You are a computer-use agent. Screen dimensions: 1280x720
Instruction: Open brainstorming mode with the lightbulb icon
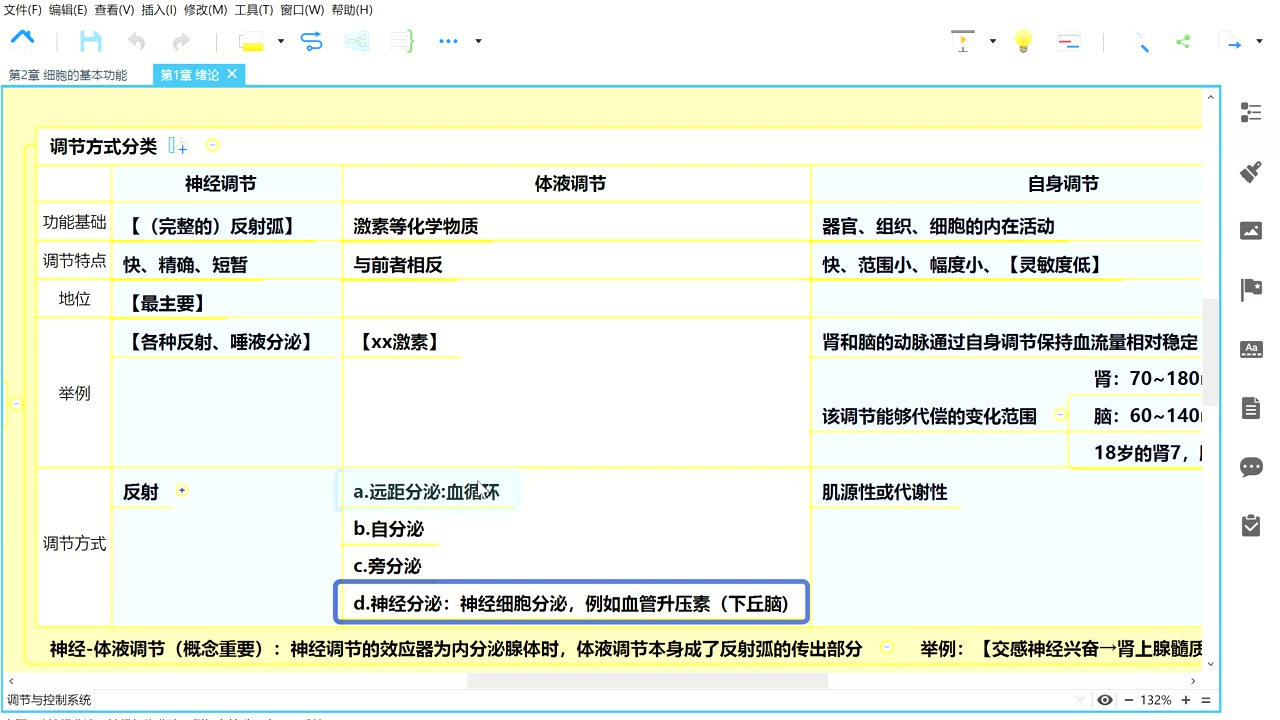pos(1023,41)
